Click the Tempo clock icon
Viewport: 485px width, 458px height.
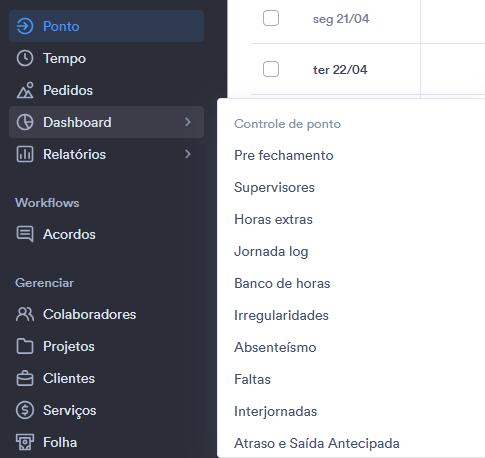point(25,58)
